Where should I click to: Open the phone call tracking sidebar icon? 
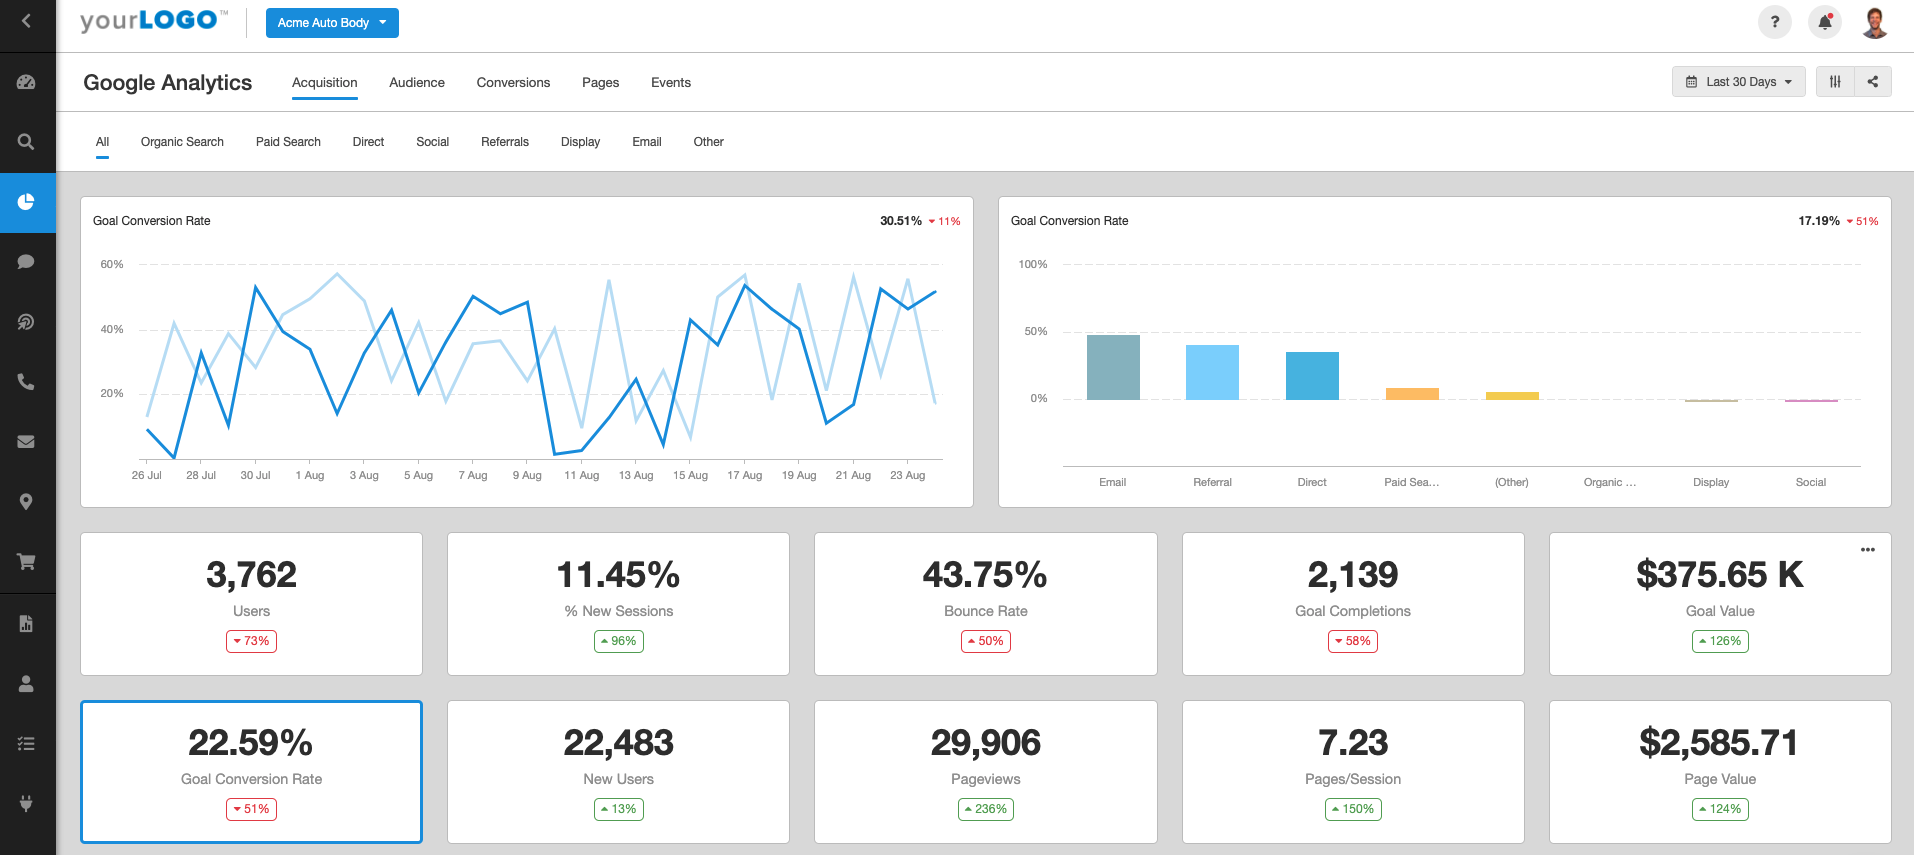point(27,382)
